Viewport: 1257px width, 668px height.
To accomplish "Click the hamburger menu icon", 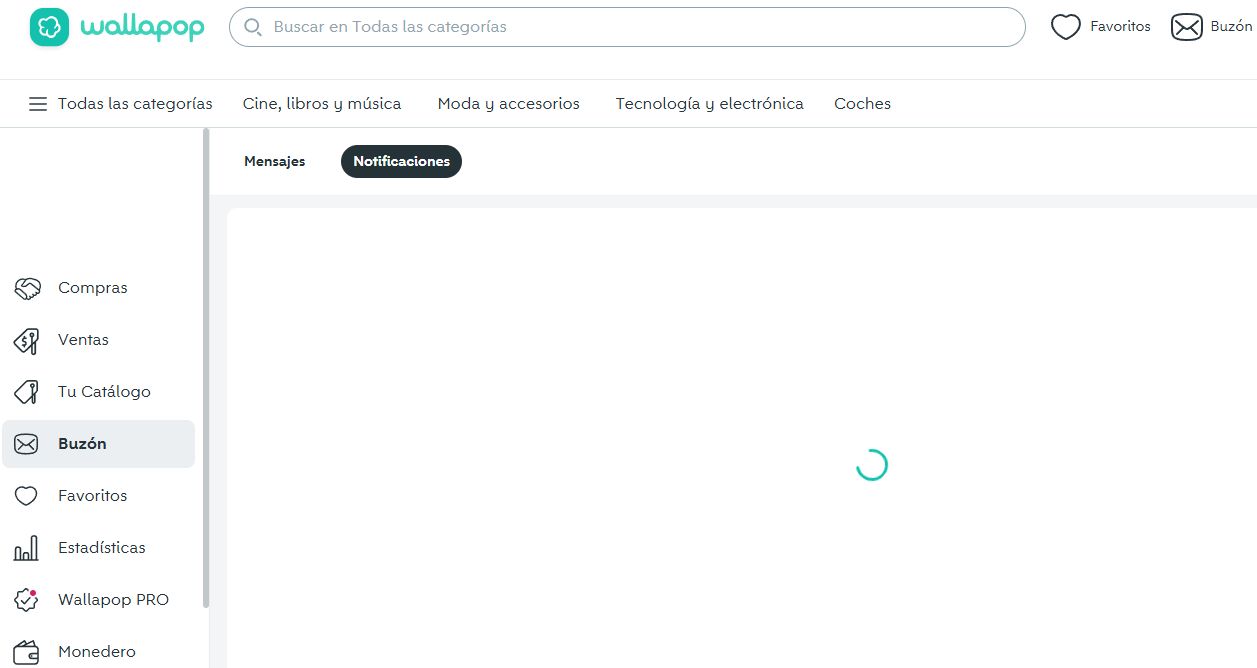I will pyautogui.click(x=38, y=104).
